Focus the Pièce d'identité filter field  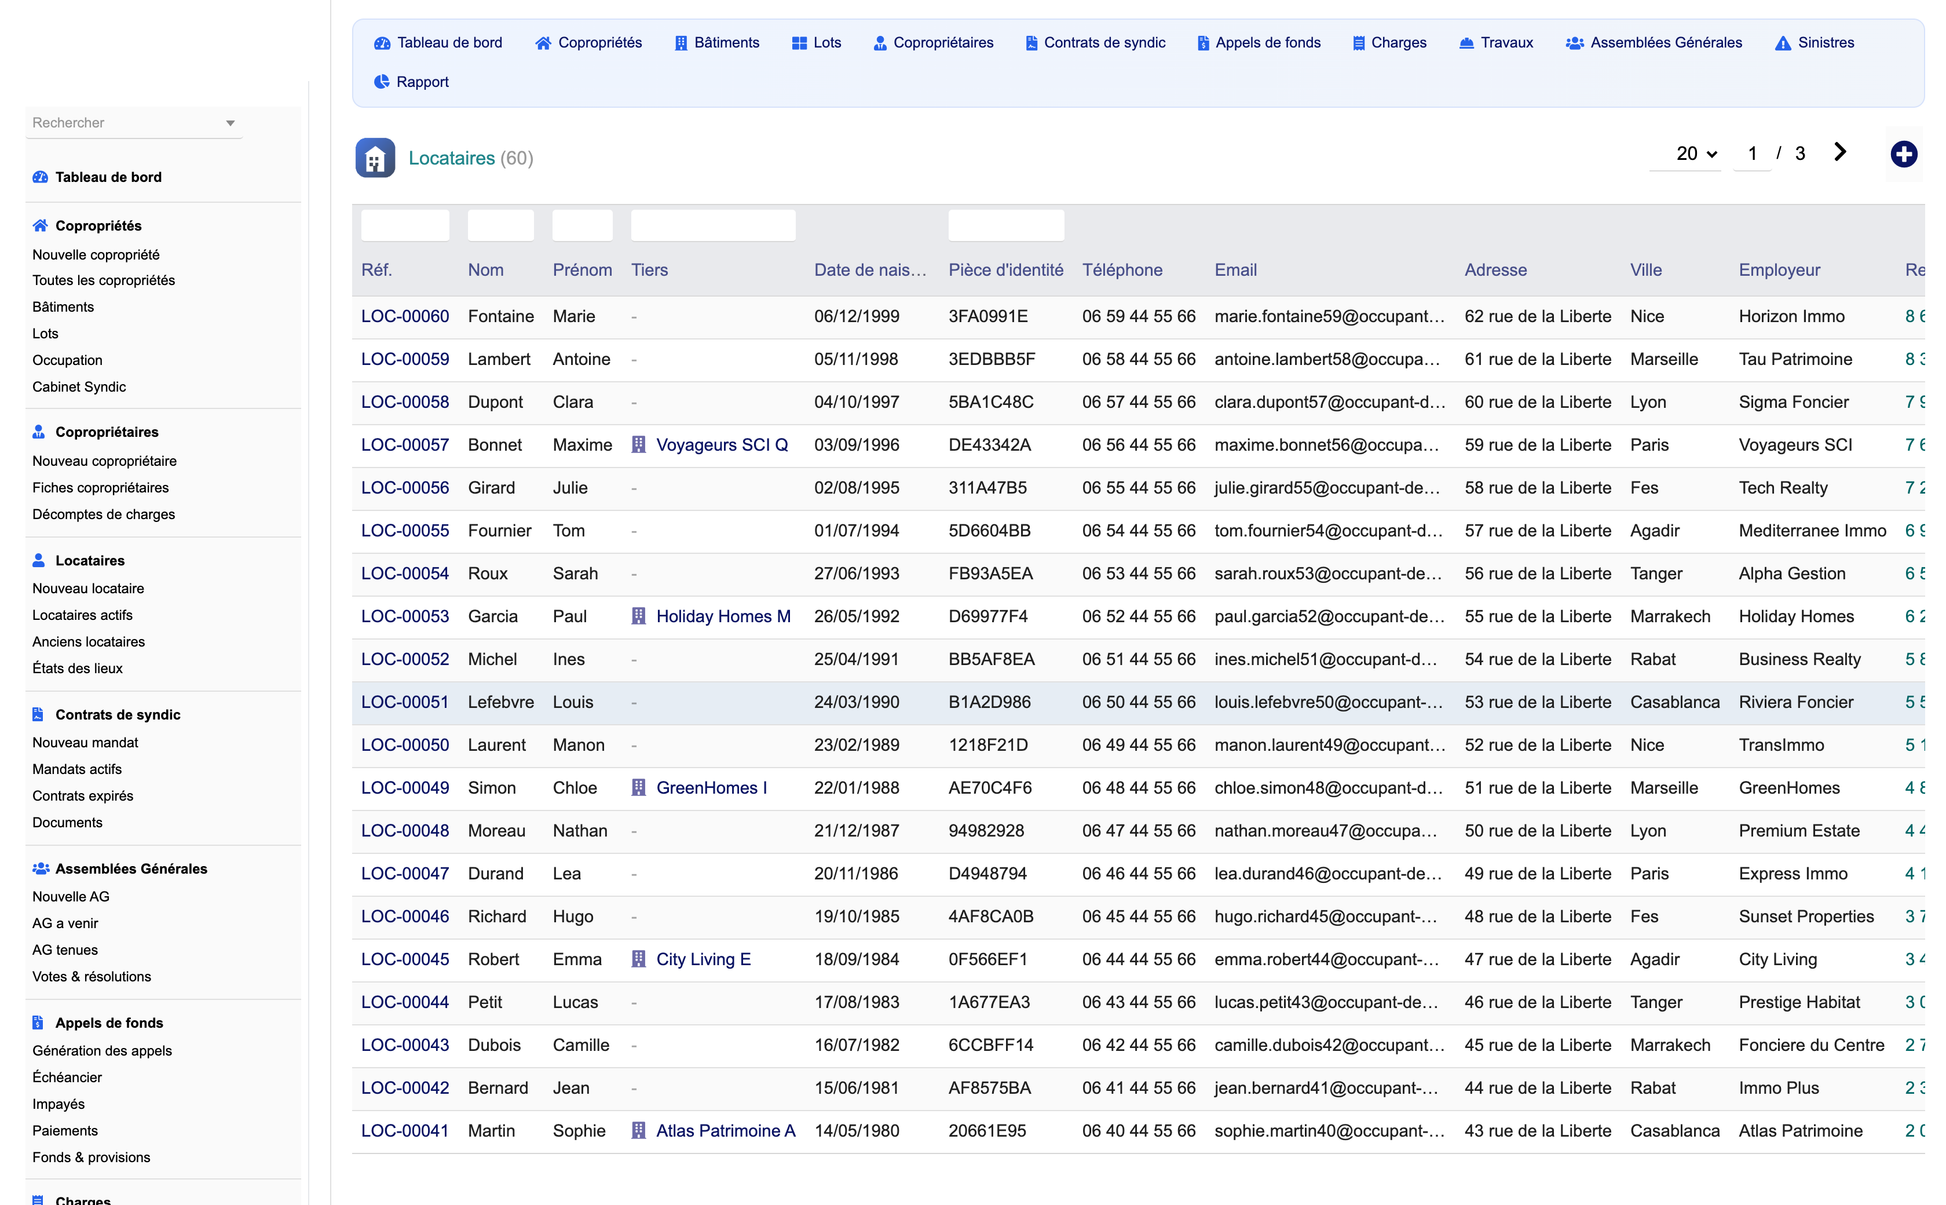(1006, 225)
